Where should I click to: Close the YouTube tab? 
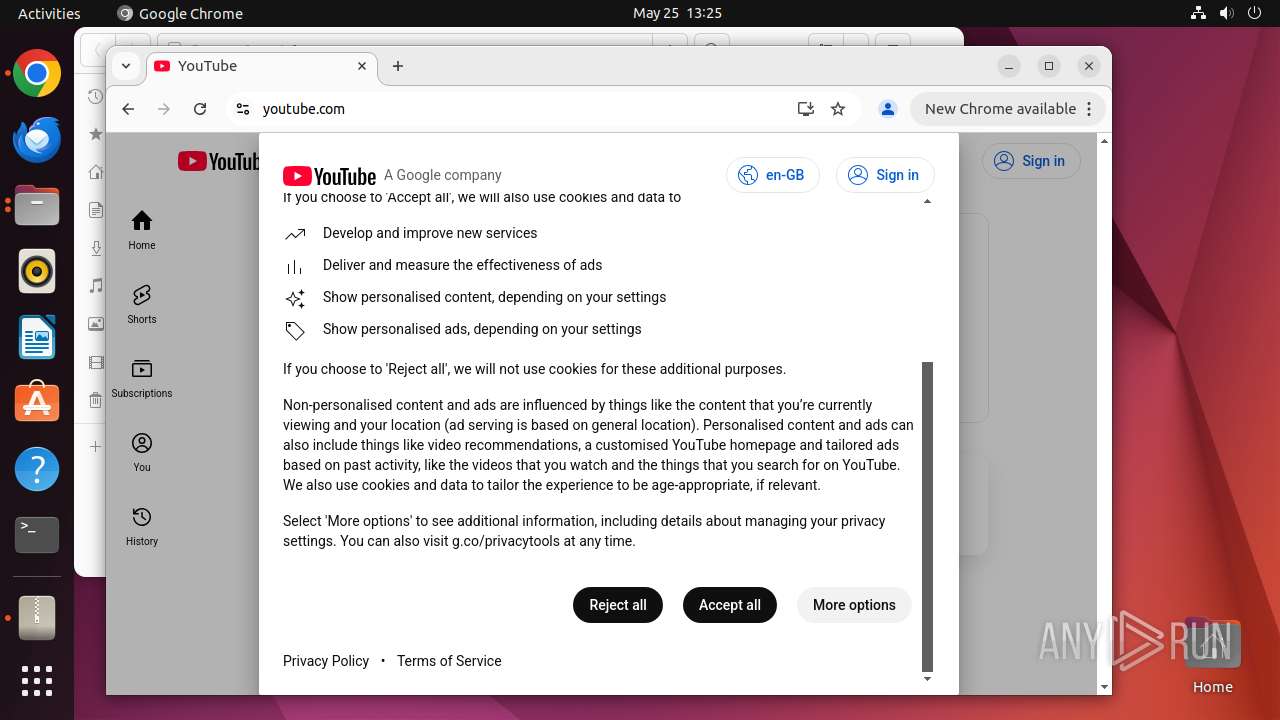pyautogui.click(x=362, y=66)
